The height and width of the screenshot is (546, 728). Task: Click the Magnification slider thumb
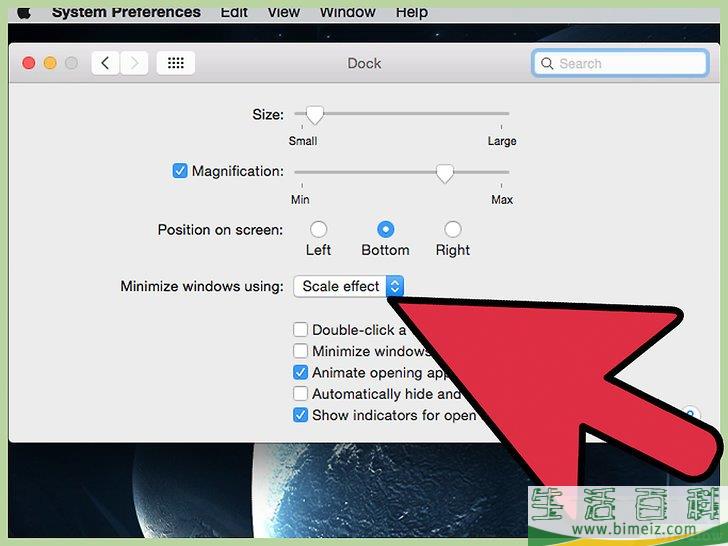tap(445, 173)
